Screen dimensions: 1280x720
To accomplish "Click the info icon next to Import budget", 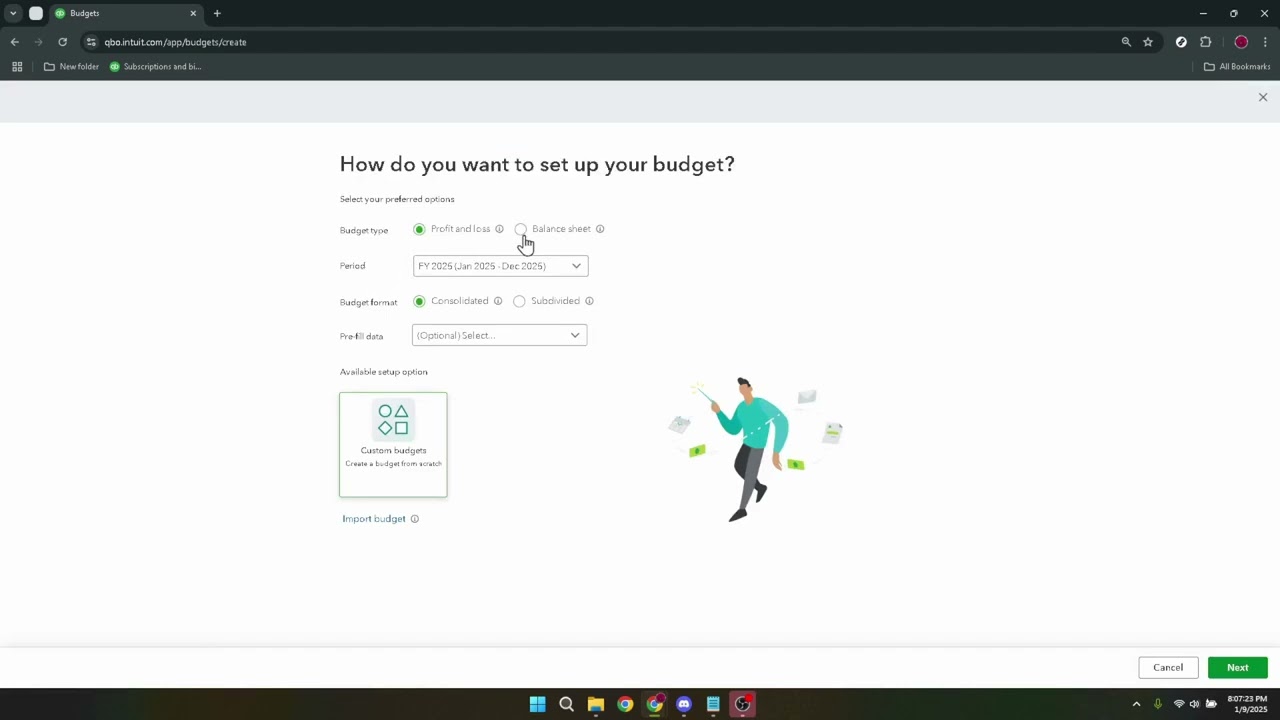I will click(414, 519).
